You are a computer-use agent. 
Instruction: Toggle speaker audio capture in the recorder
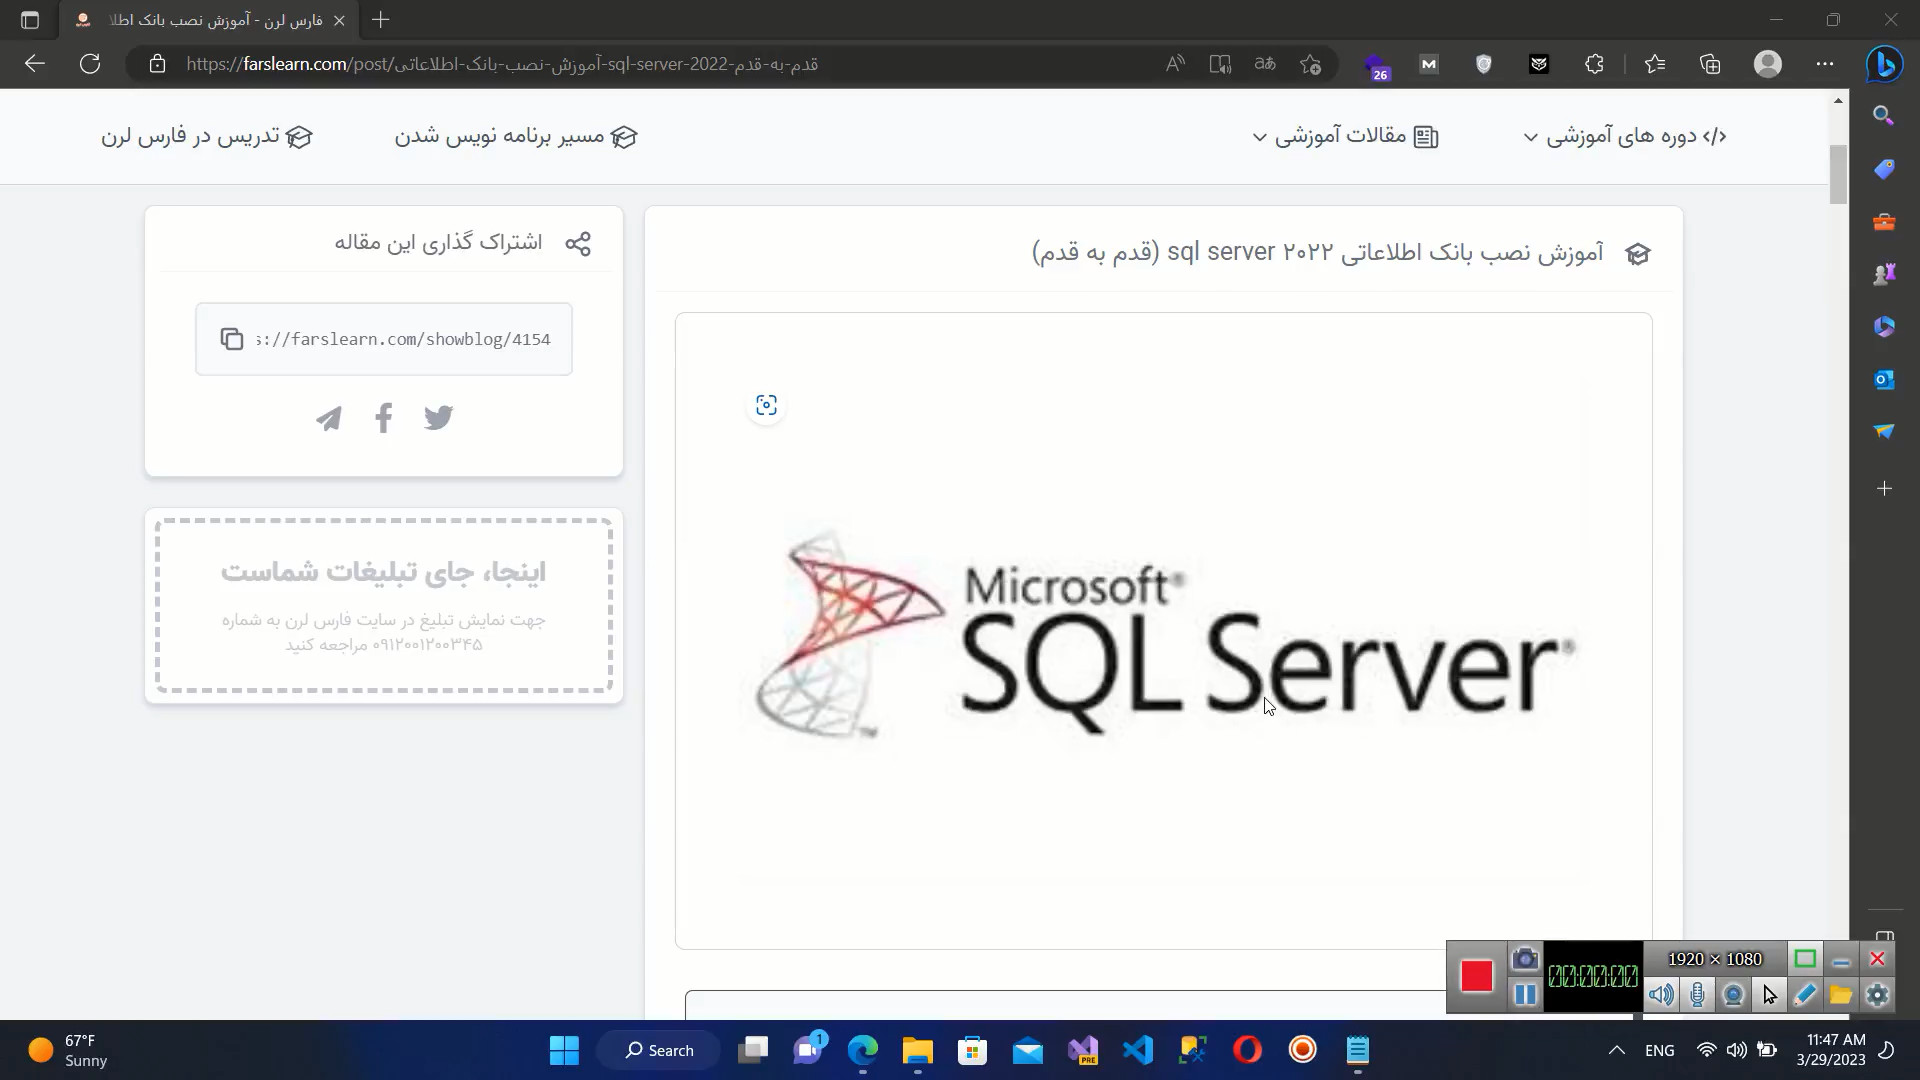click(1661, 995)
